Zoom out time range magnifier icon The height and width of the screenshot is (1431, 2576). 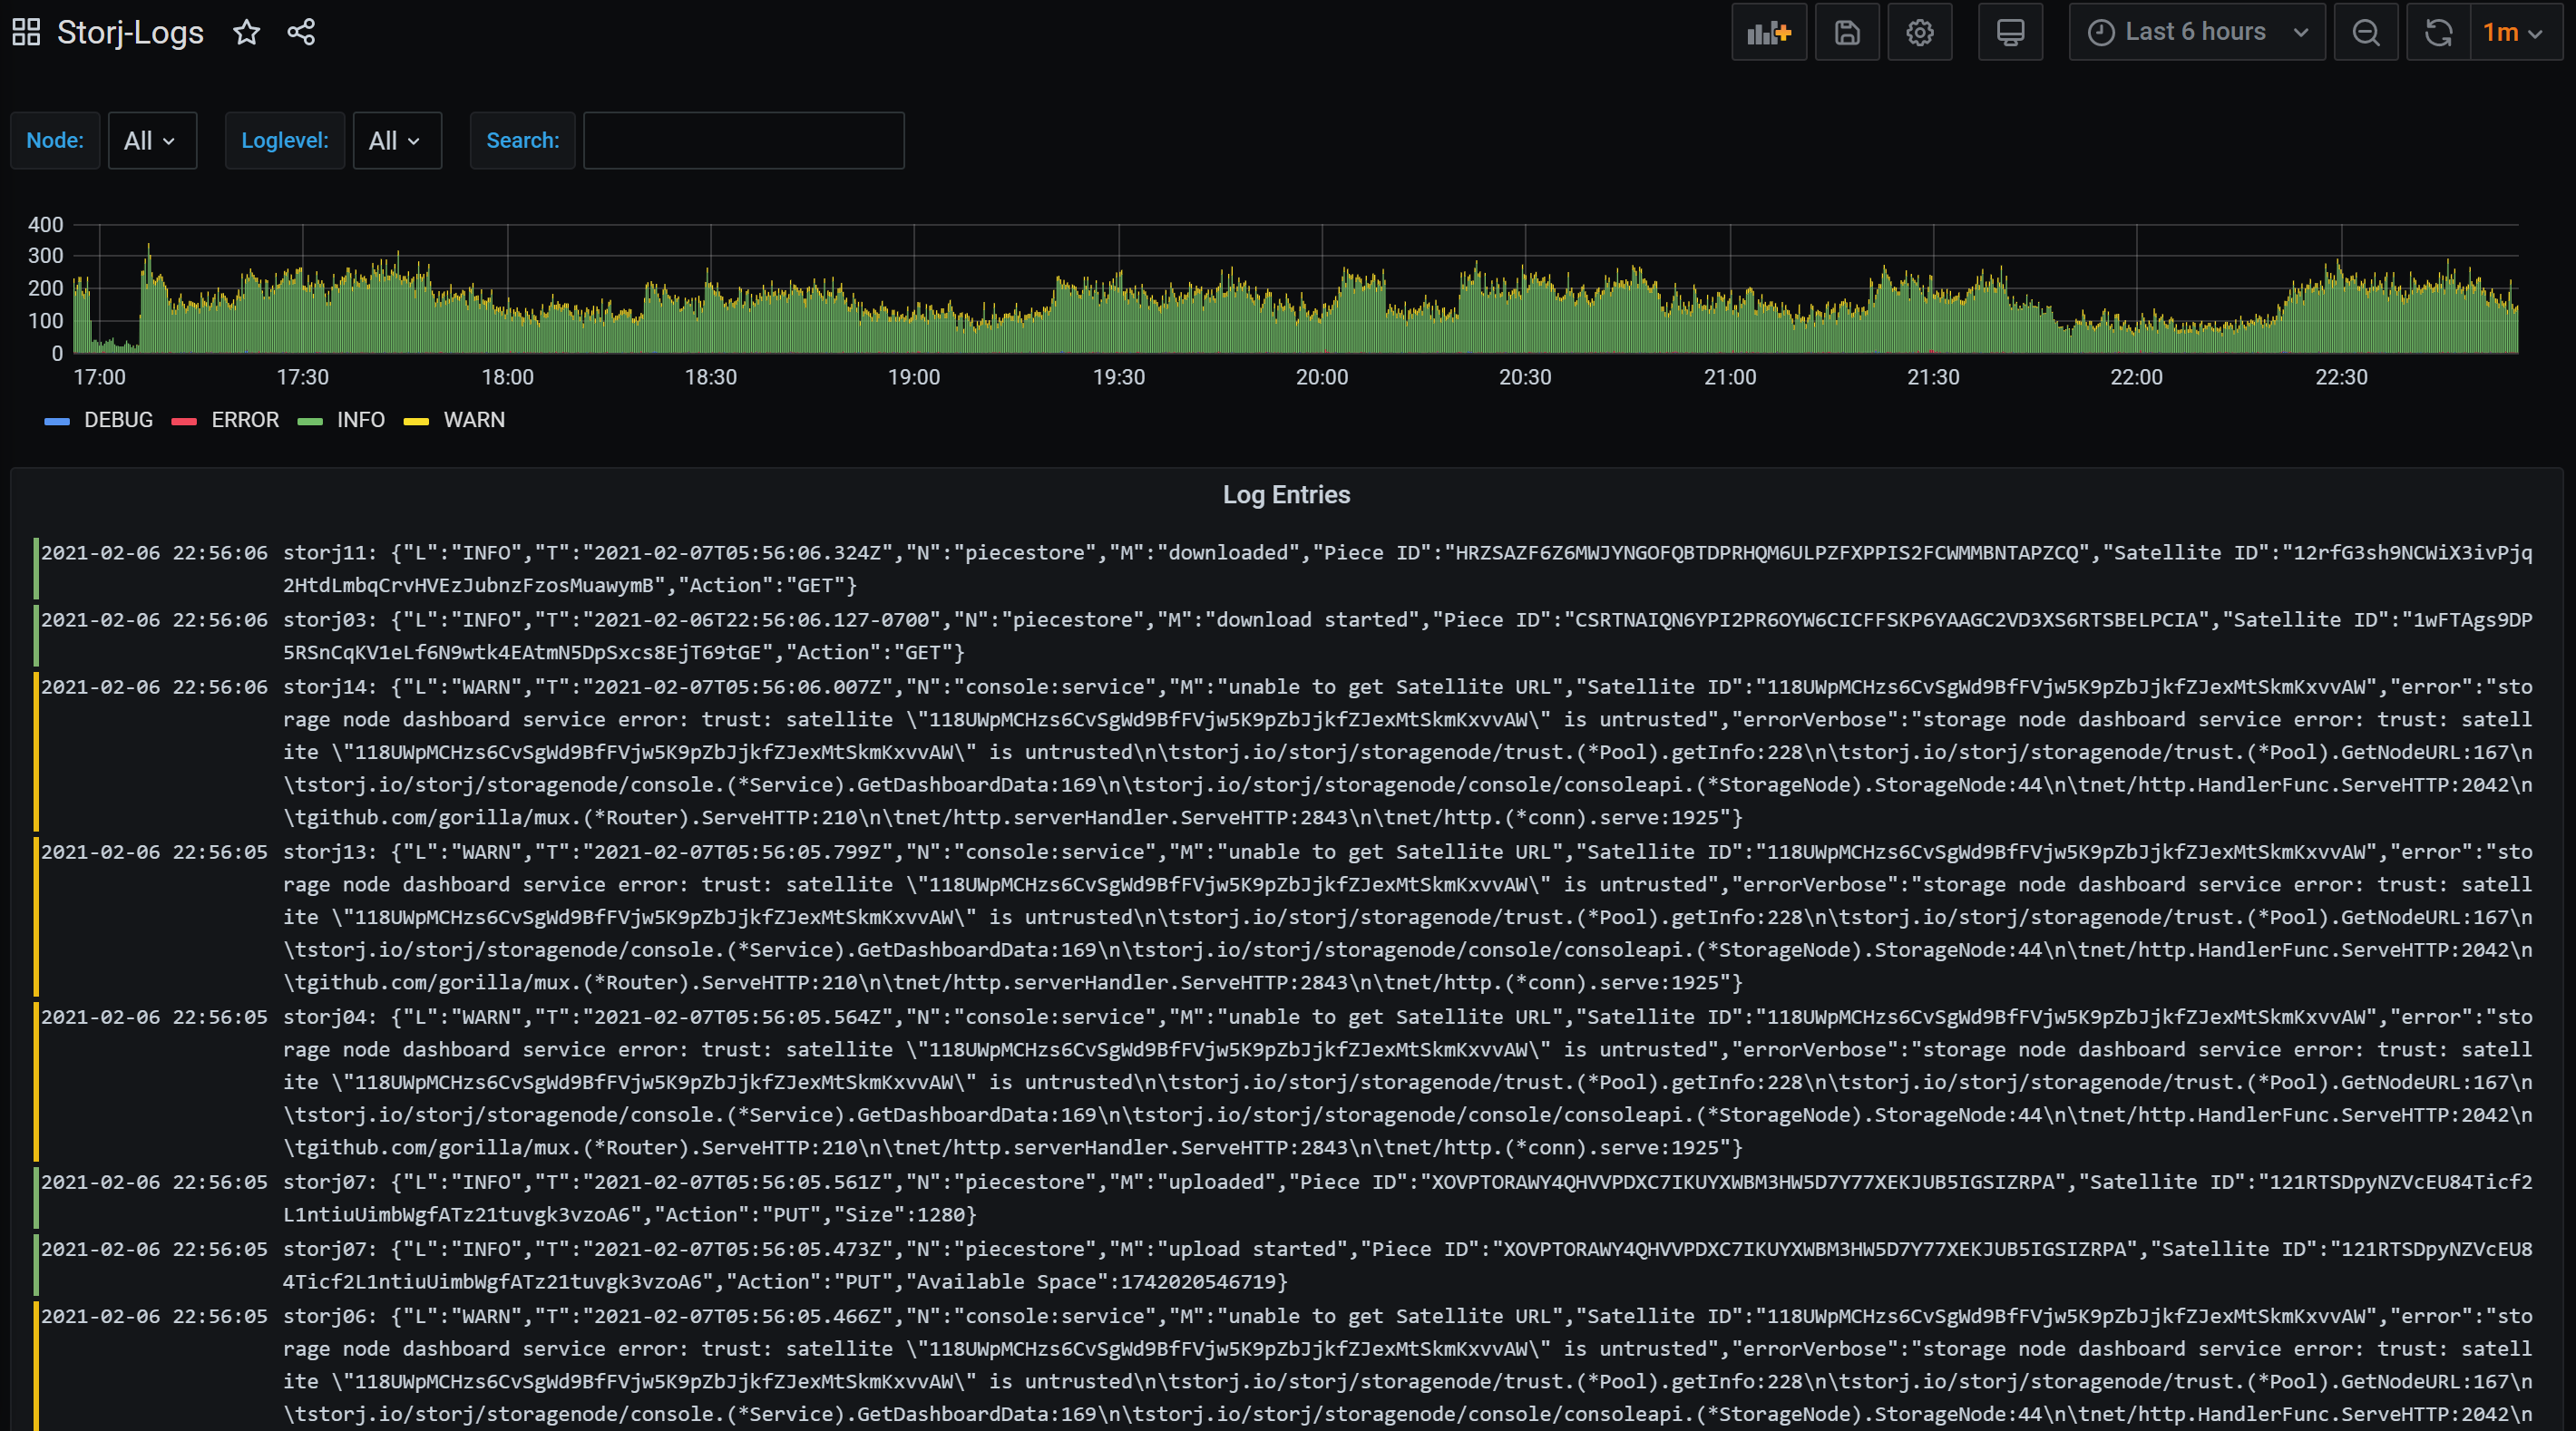click(x=2365, y=32)
